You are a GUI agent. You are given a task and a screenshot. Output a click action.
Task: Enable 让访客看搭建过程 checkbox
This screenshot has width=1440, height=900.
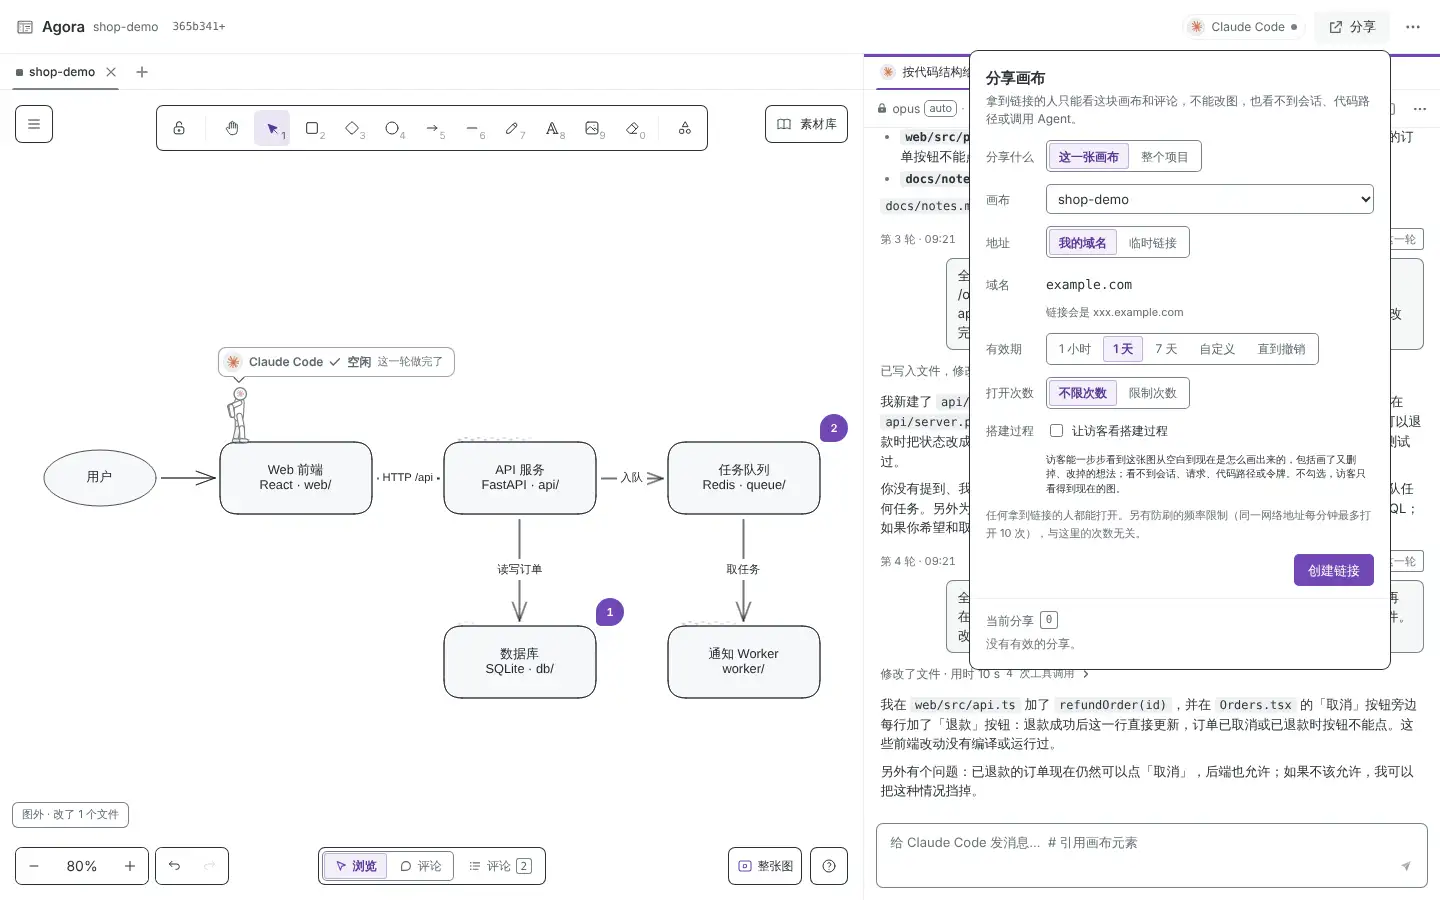(x=1056, y=431)
